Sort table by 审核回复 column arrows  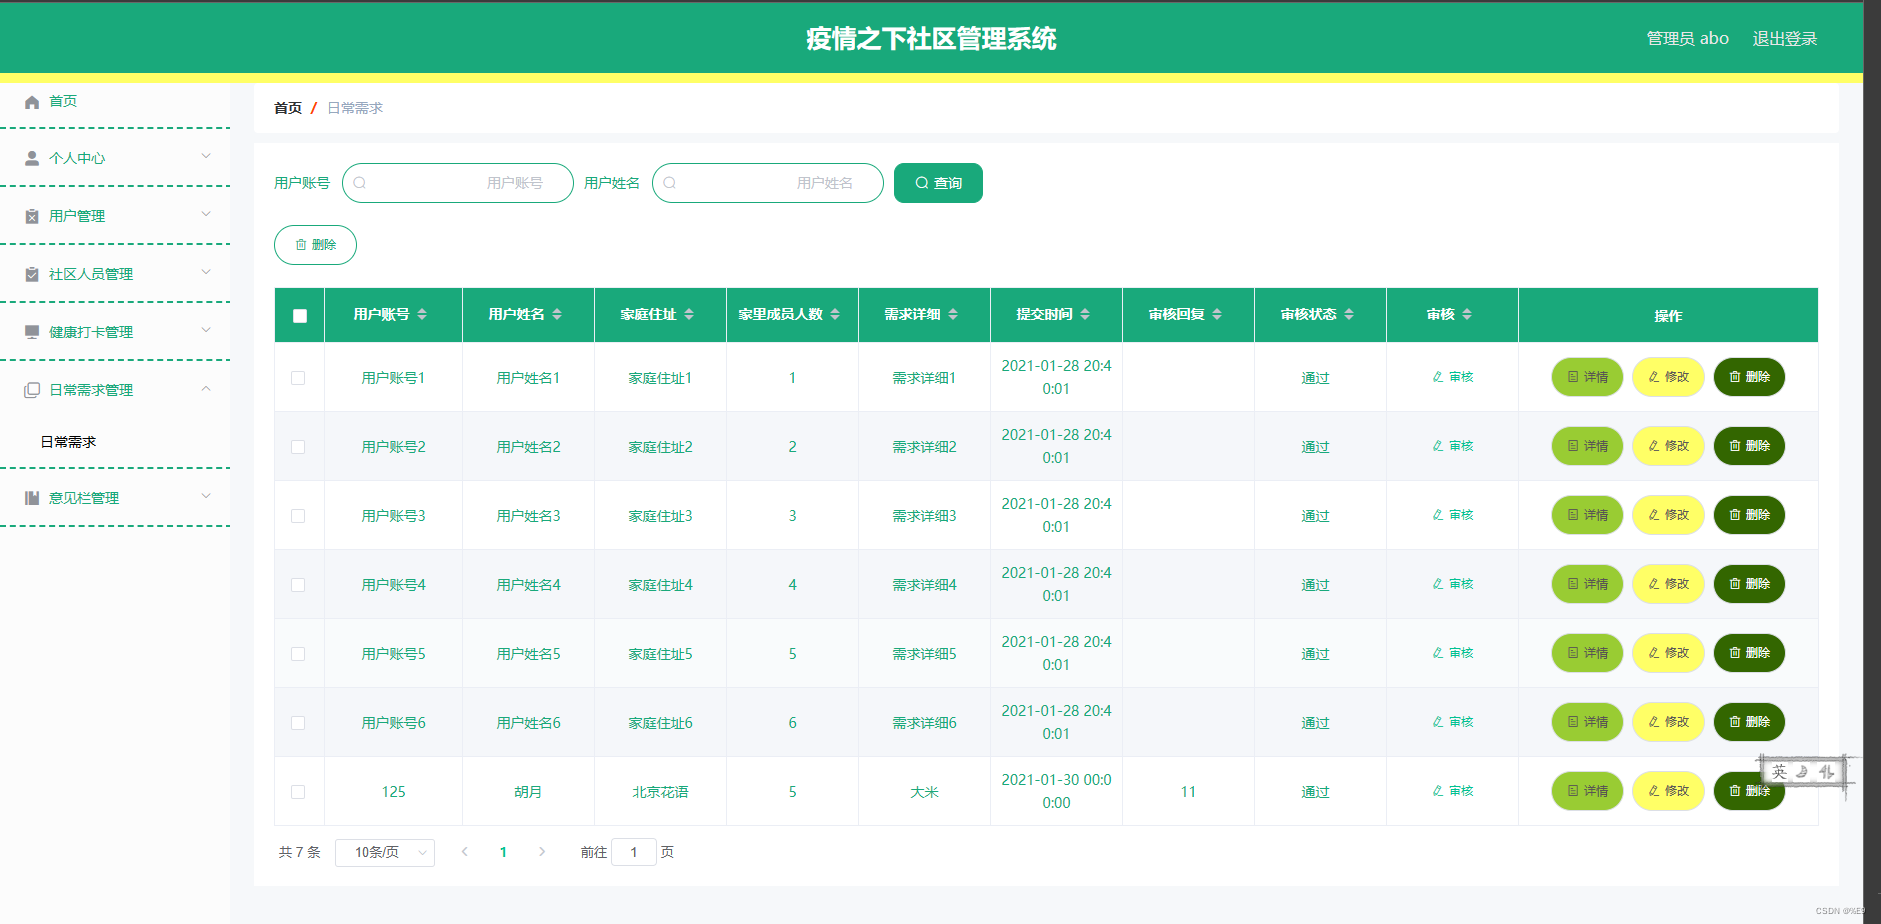point(1217,314)
